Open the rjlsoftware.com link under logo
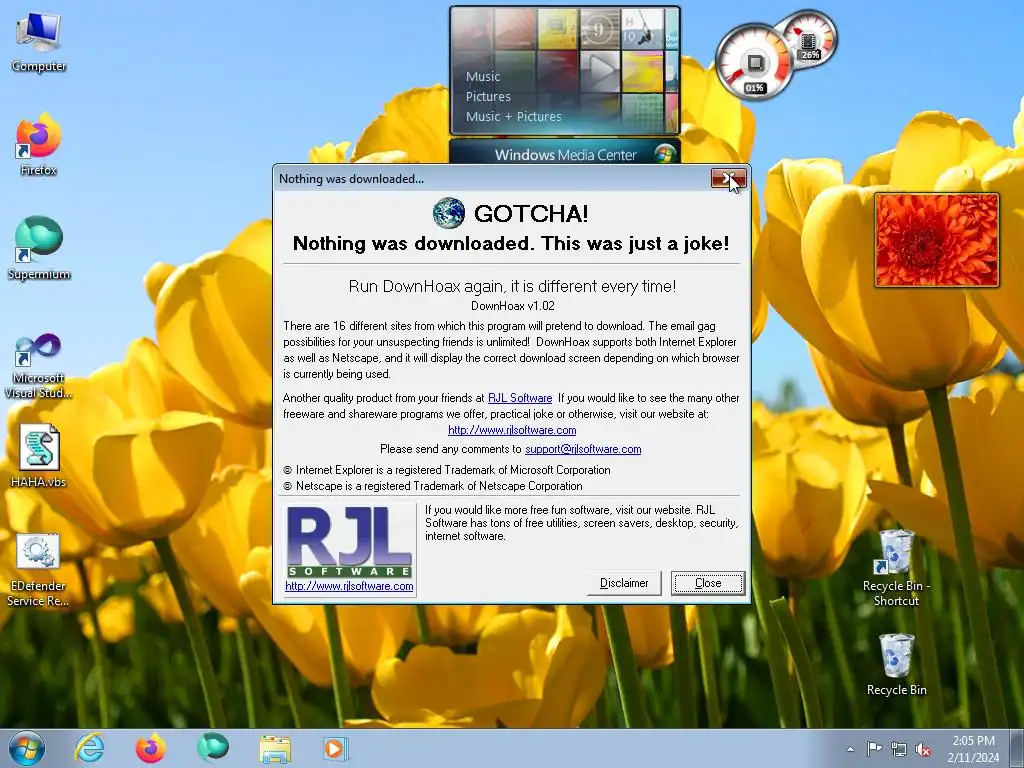This screenshot has width=1024, height=768. tap(349, 586)
